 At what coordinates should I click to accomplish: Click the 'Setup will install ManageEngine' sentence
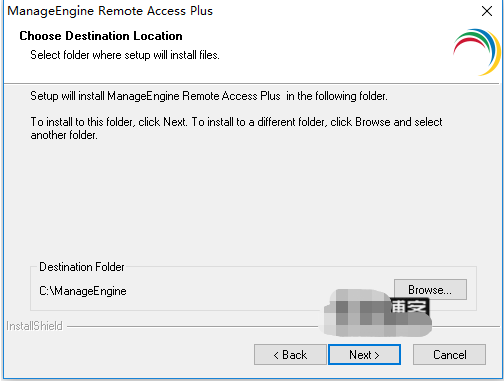[209, 96]
